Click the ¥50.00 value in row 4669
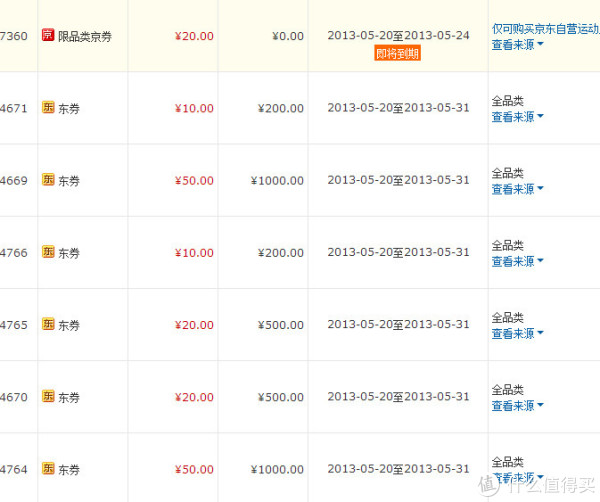 point(194,181)
